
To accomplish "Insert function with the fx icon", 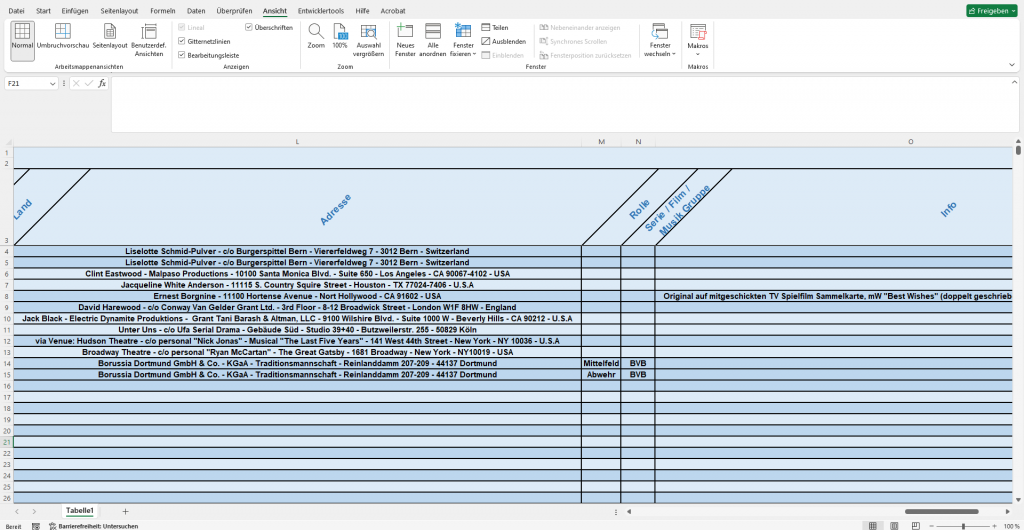I will 102,84.
